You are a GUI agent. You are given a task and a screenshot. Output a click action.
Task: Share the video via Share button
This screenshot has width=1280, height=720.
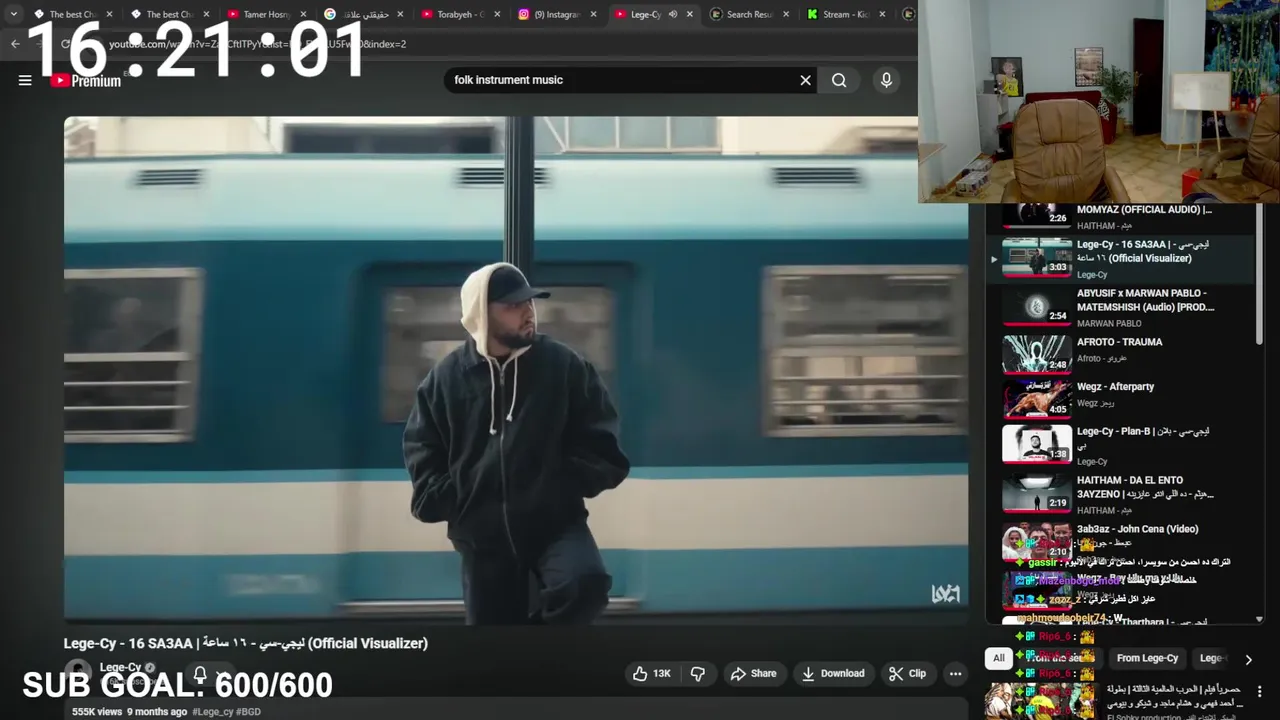(x=753, y=674)
